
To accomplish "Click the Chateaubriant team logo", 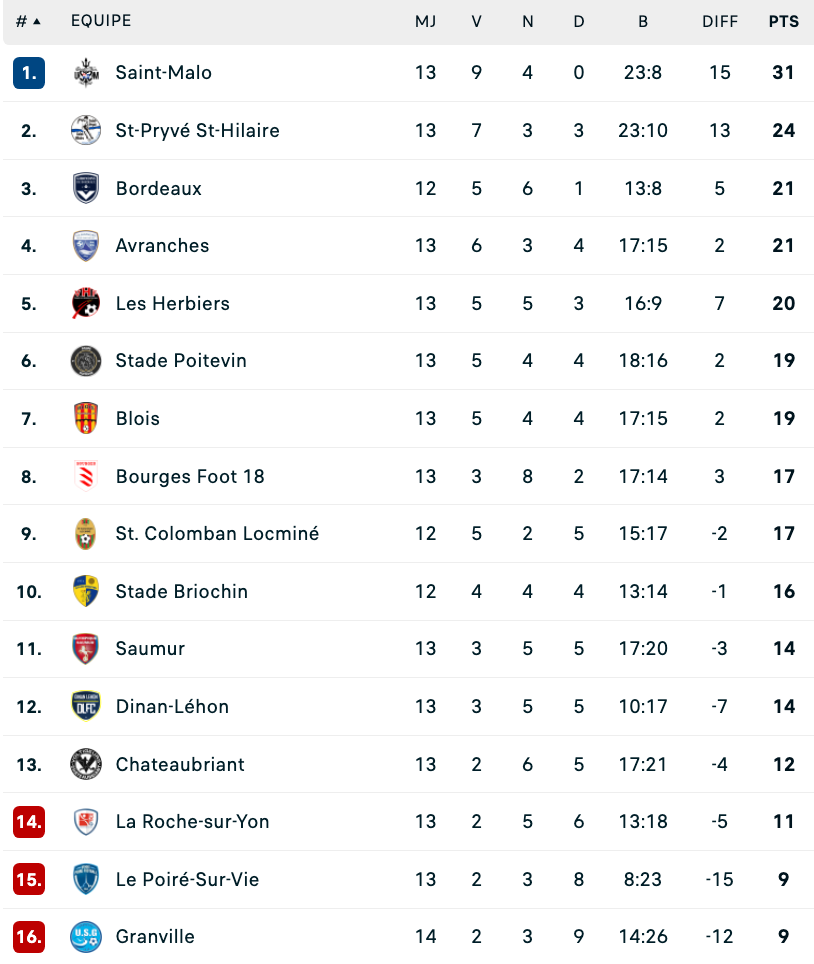I will pos(86,764).
